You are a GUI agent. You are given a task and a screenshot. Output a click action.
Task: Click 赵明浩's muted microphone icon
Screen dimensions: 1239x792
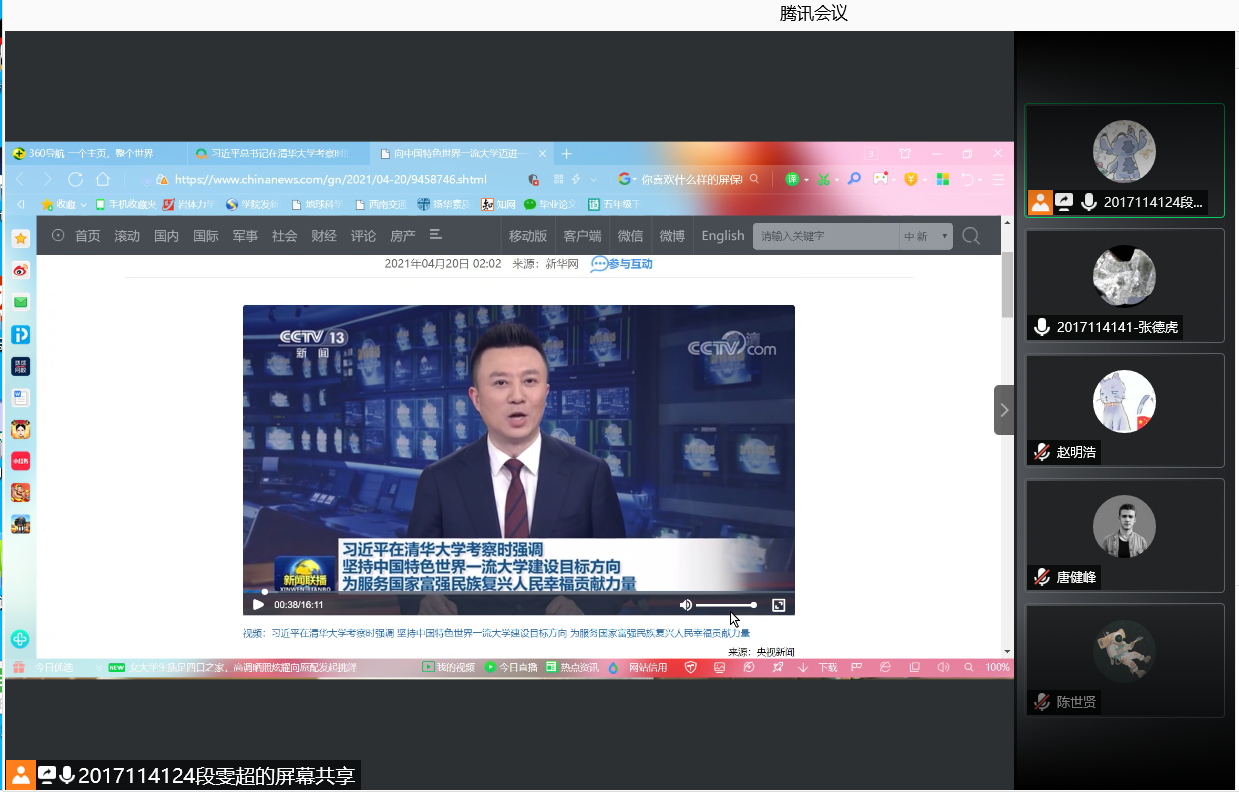point(1042,452)
